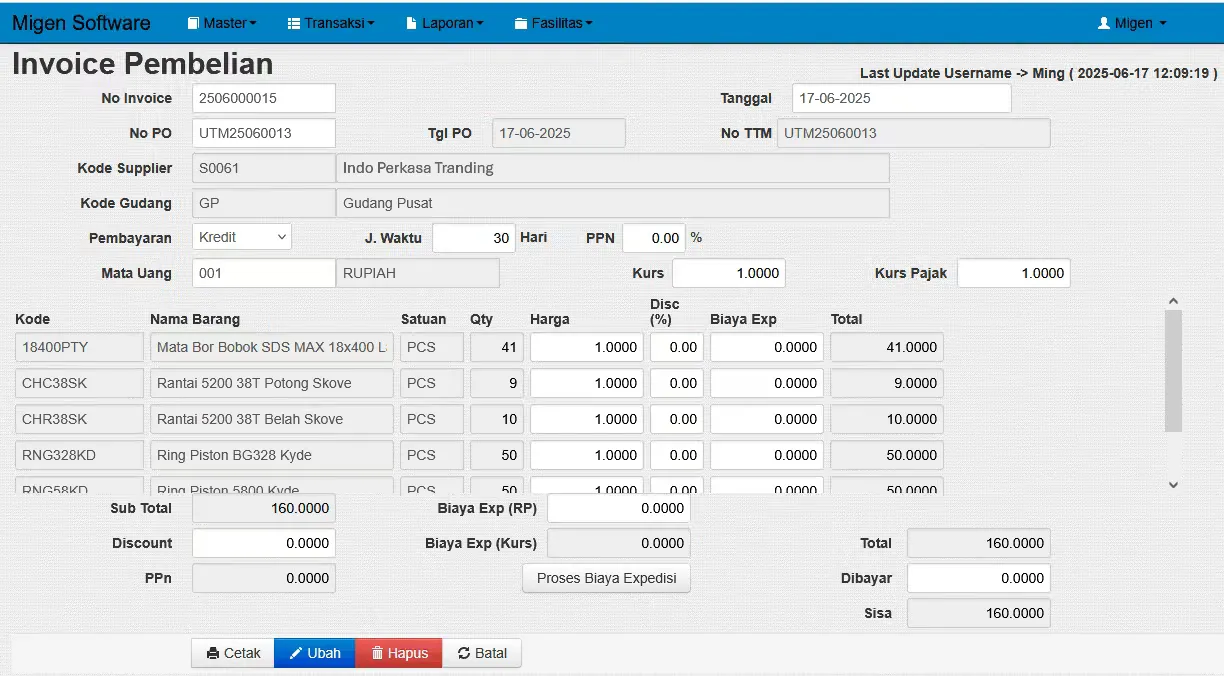1224x676 pixels.
Task: Click the Batal cancel button
Action: (x=482, y=653)
